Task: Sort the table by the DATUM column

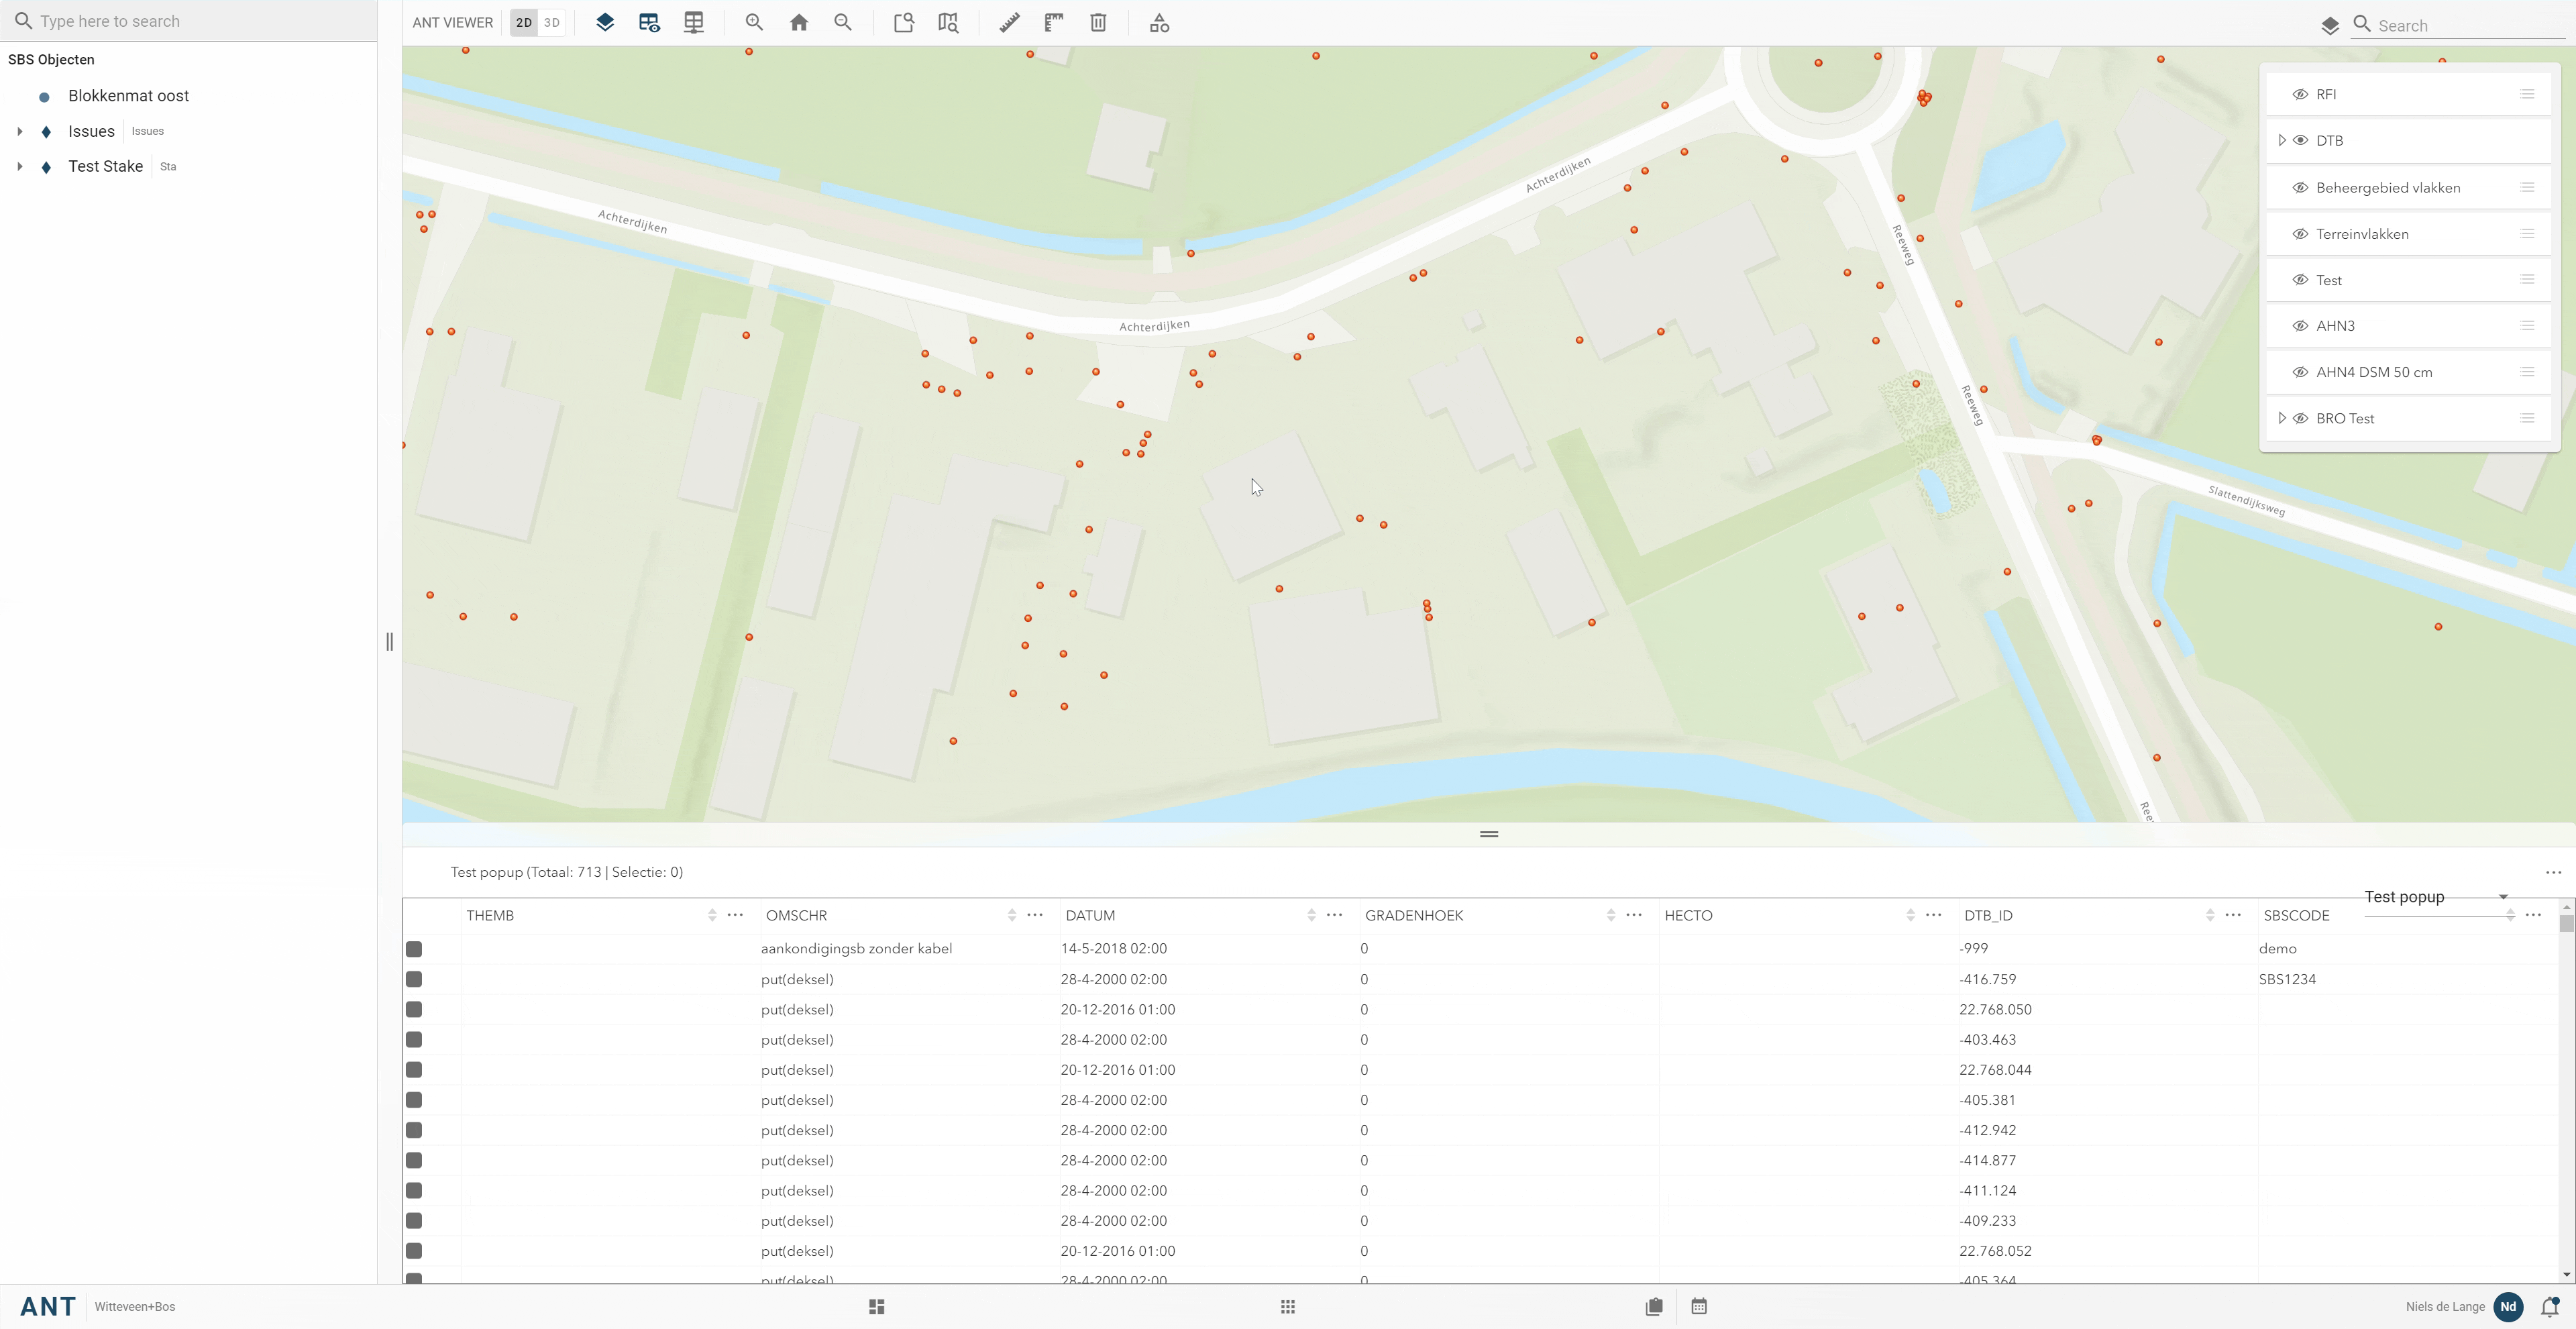Action: pos(1311,915)
